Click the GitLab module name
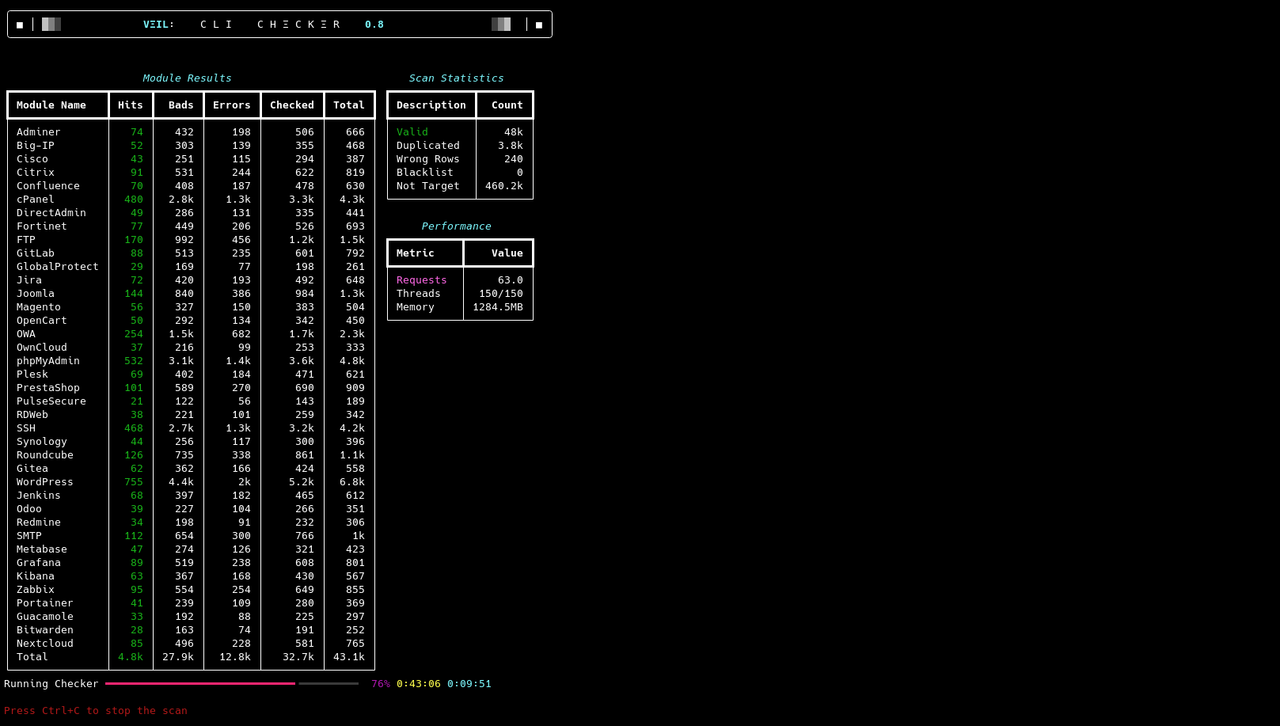Image resolution: width=1280 pixels, height=726 pixels. coord(36,253)
